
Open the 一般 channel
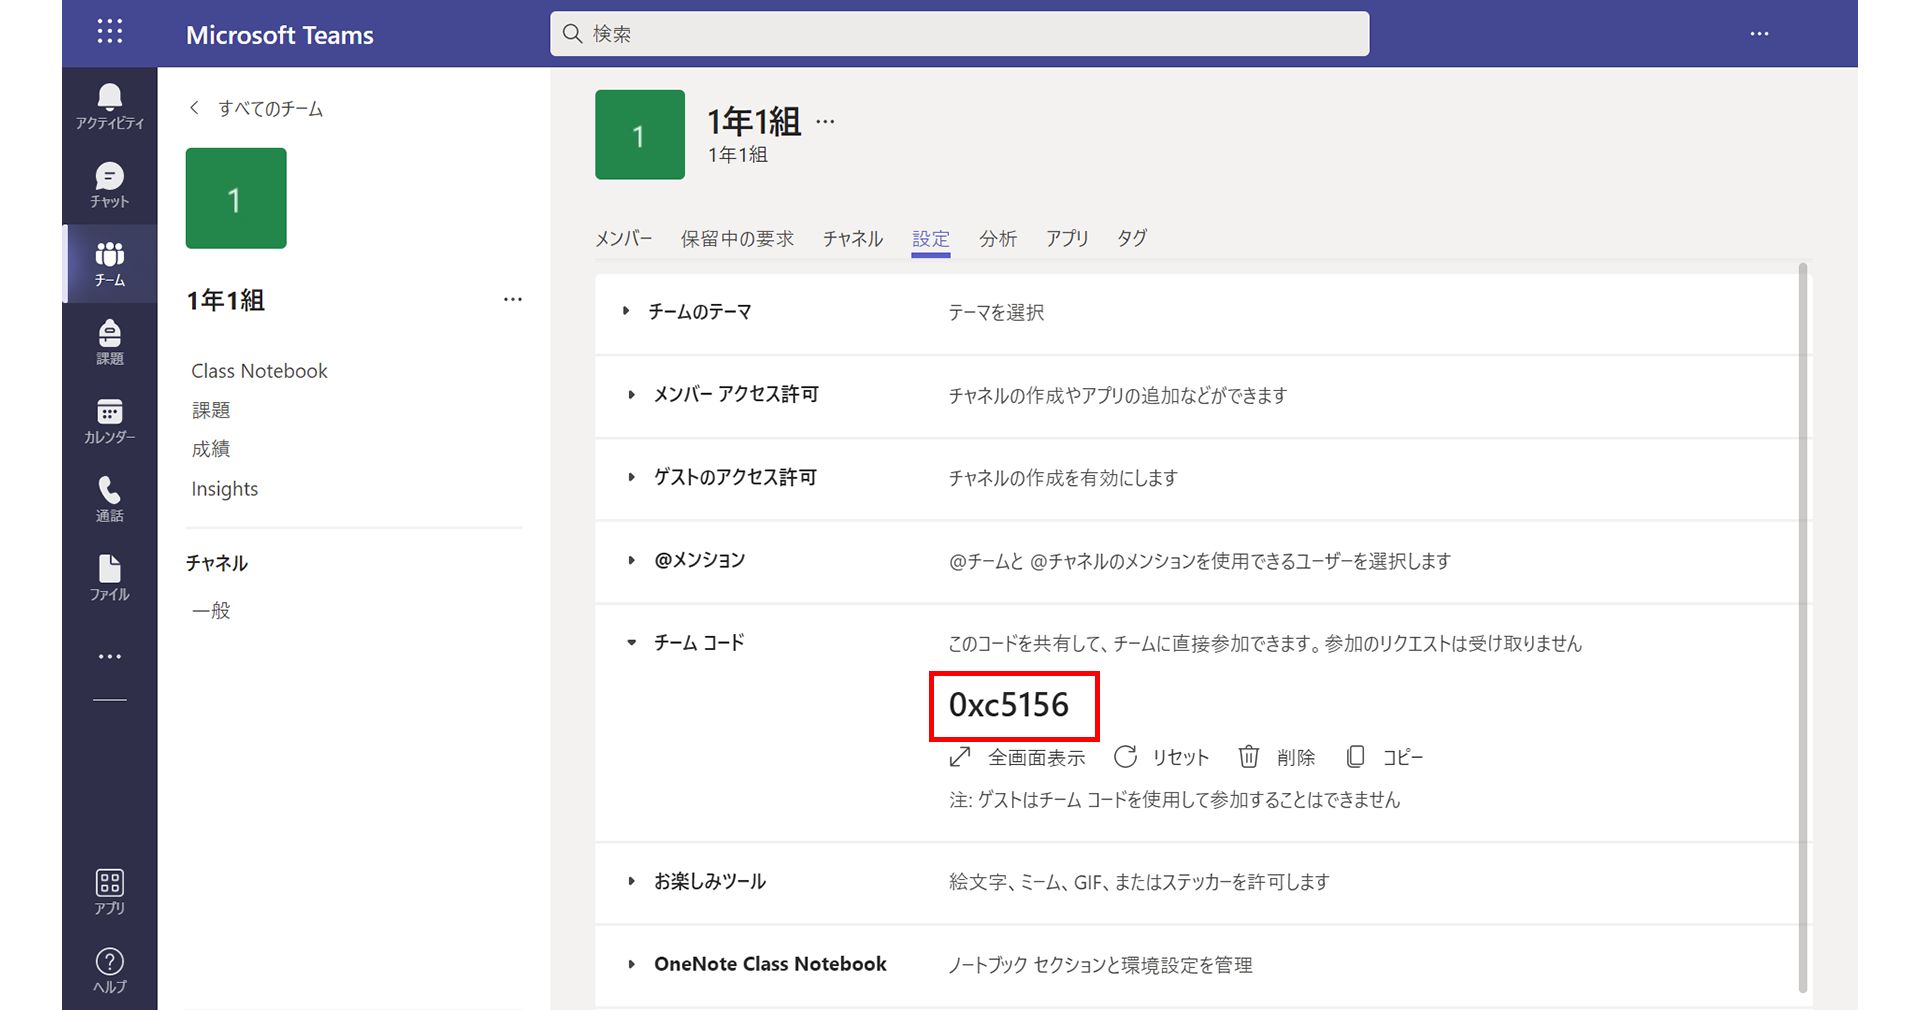211,610
